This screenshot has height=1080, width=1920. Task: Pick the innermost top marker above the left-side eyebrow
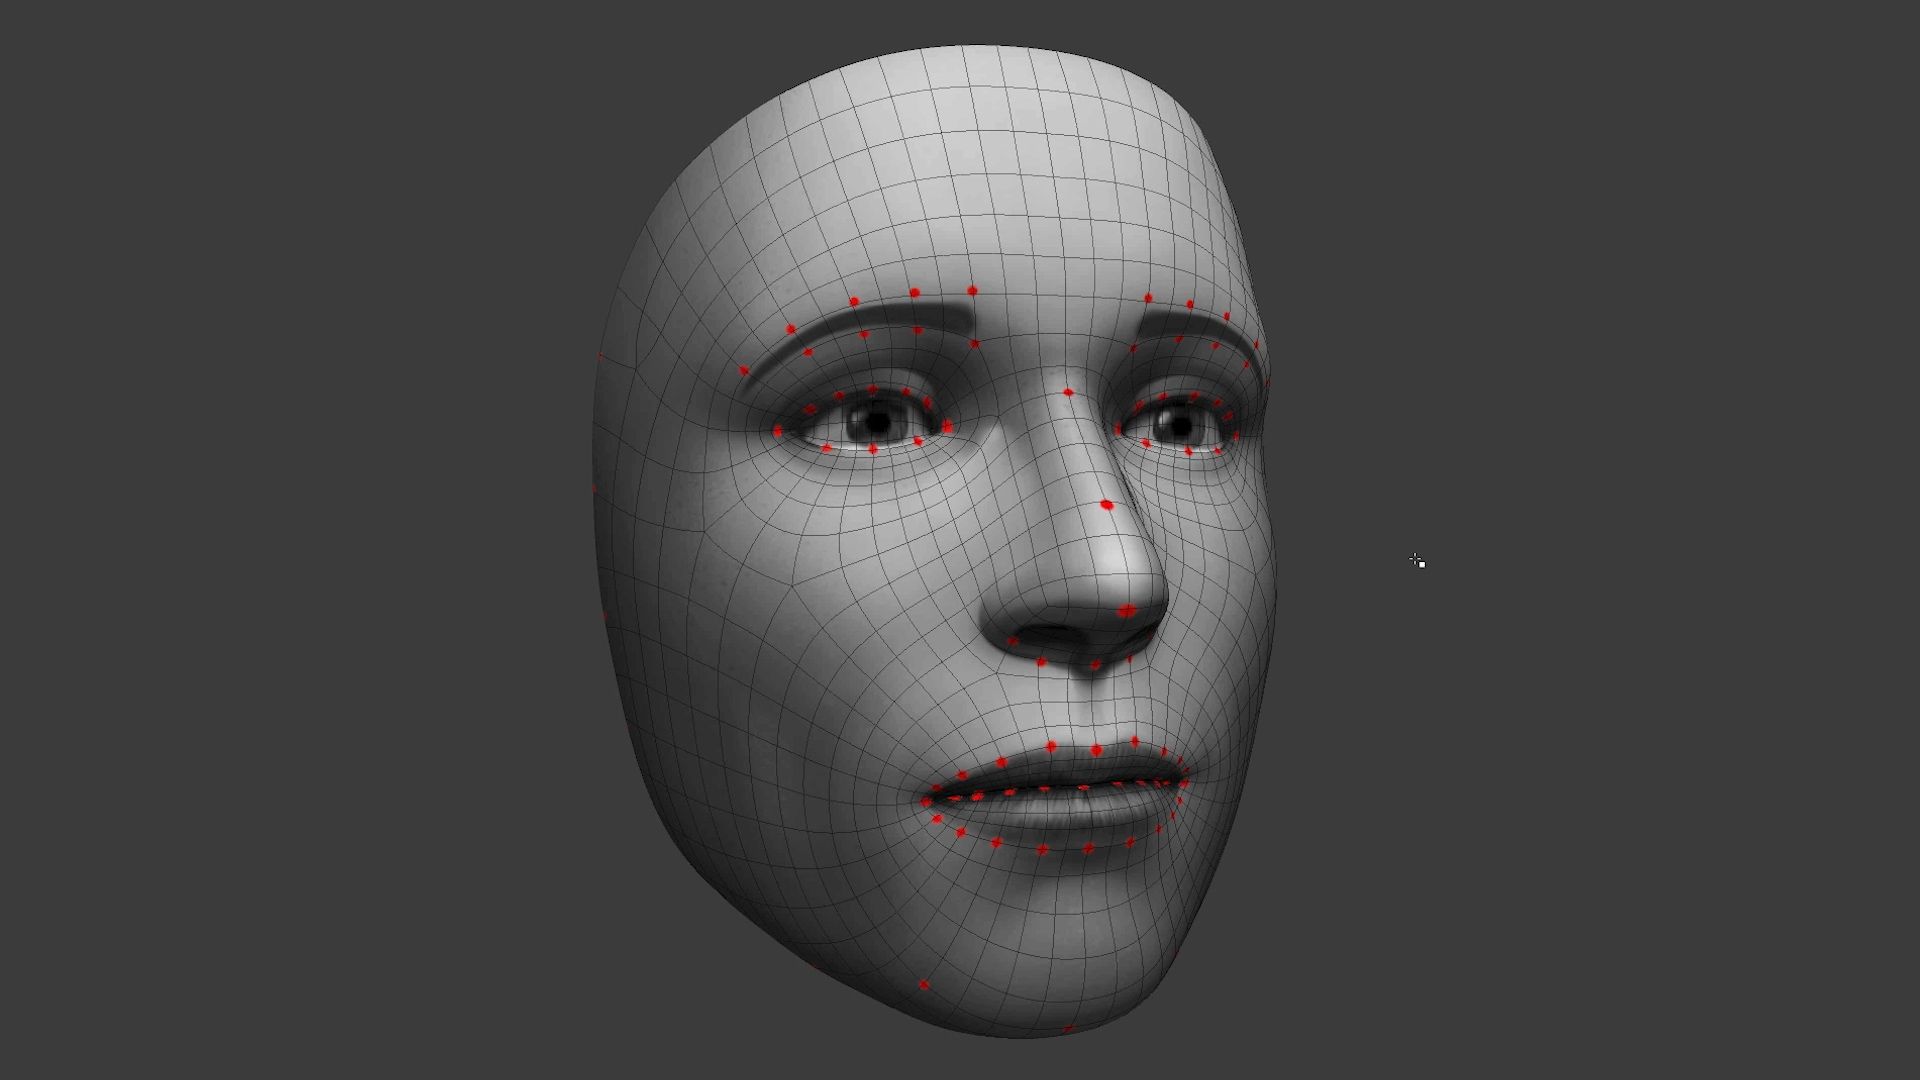[972, 291]
